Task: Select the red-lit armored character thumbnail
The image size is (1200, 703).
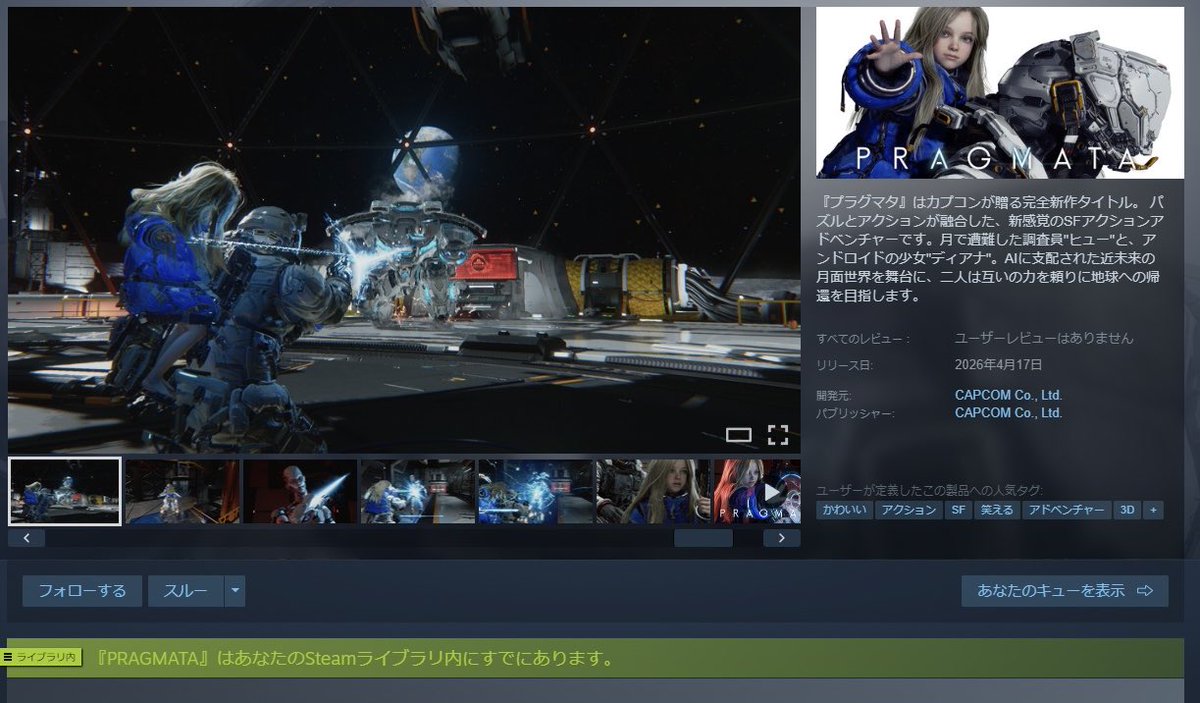Action: [x=300, y=492]
